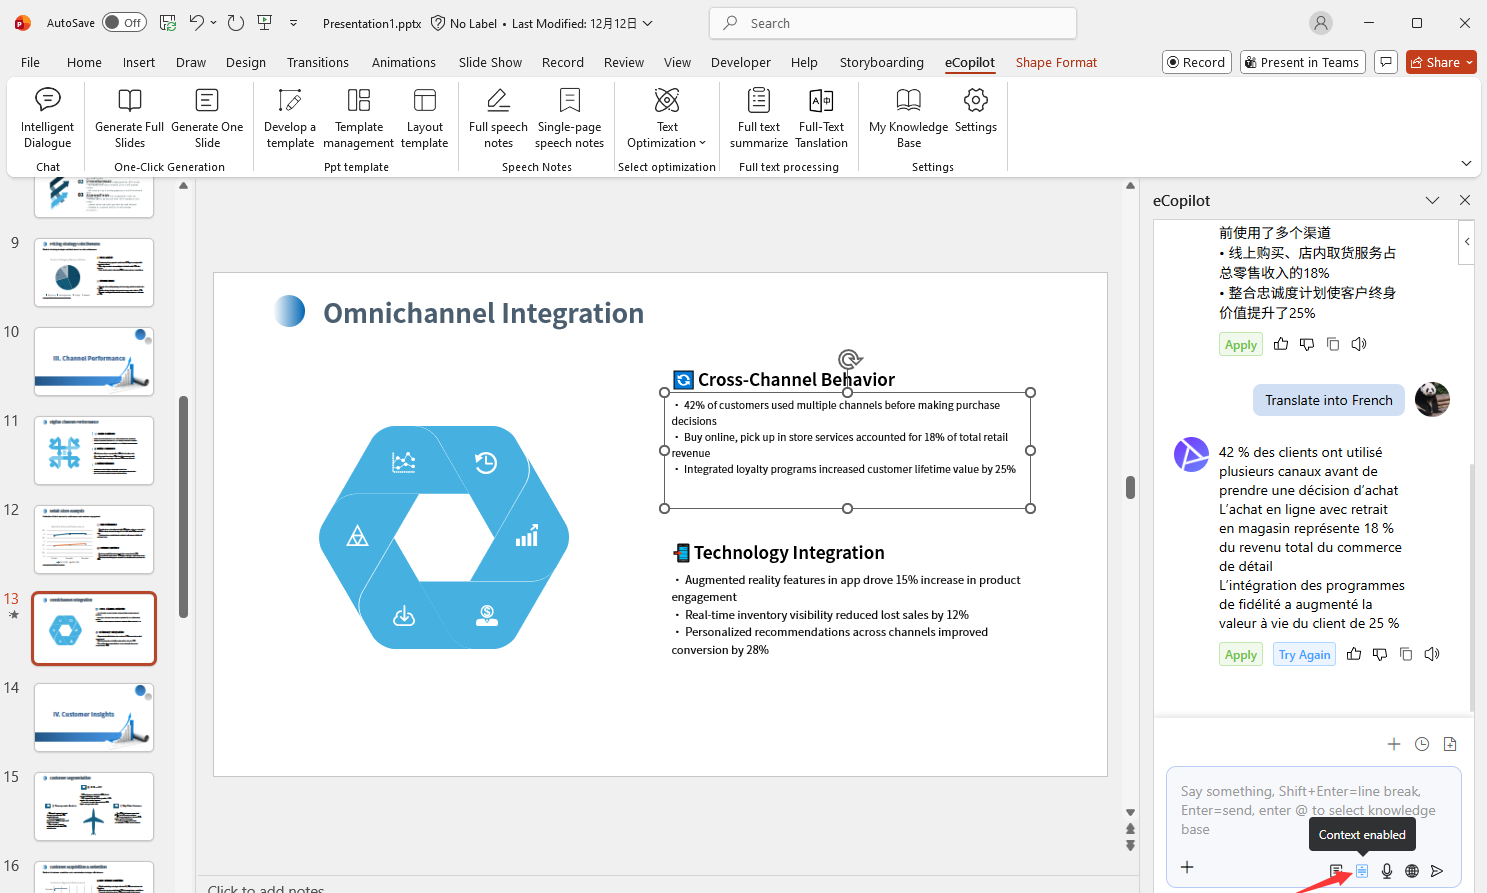
Task: Click Generate Full Slides icon
Action: 129,100
